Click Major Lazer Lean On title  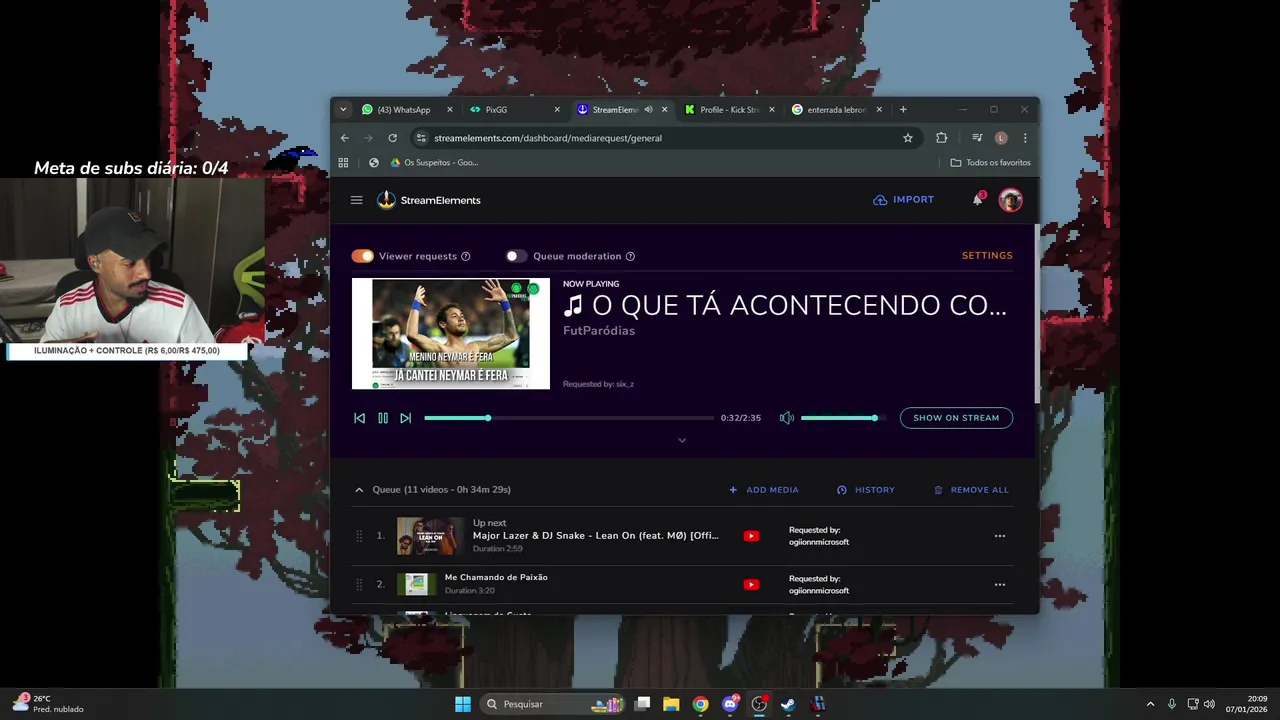(596, 536)
